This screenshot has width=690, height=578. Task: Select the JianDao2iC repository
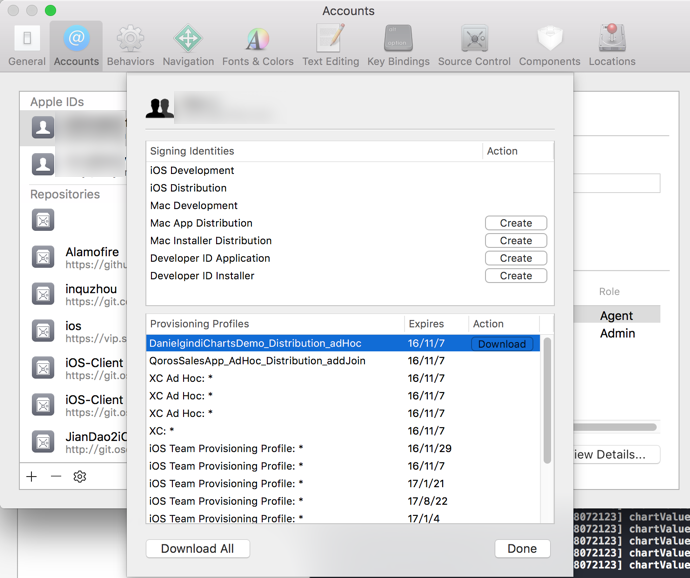click(73, 442)
